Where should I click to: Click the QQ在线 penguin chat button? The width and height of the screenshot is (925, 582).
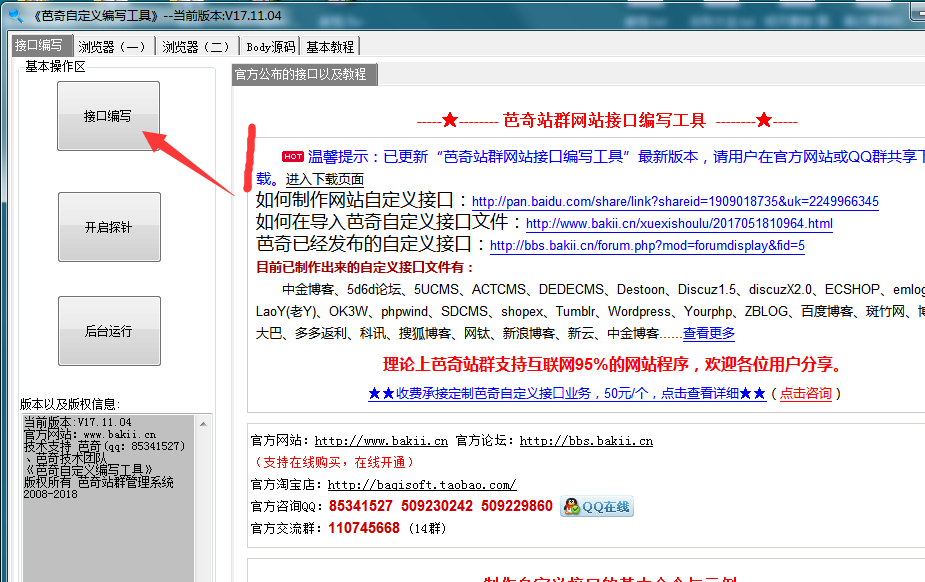[x=597, y=507]
